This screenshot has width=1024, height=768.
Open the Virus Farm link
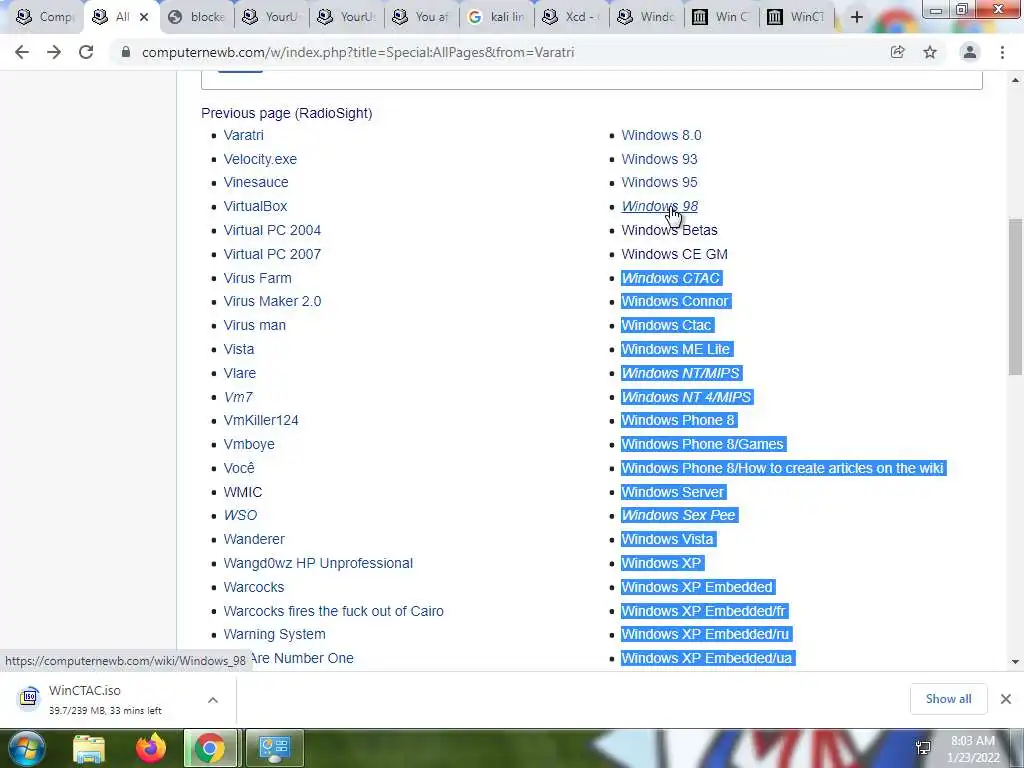pos(257,278)
